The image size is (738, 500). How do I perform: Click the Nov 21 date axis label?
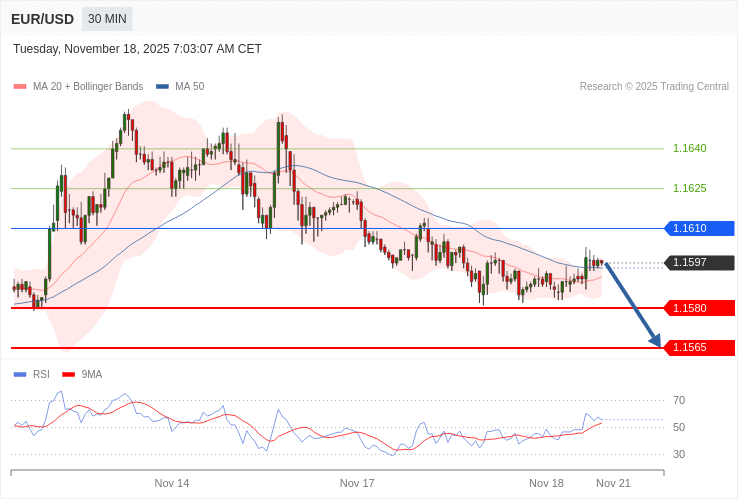[x=613, y=484]
